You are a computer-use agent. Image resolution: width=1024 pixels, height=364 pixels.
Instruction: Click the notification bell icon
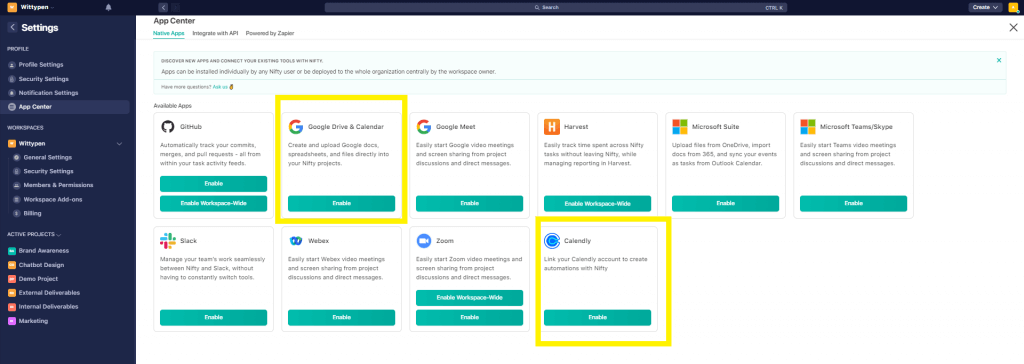click(x=108, y=7)
